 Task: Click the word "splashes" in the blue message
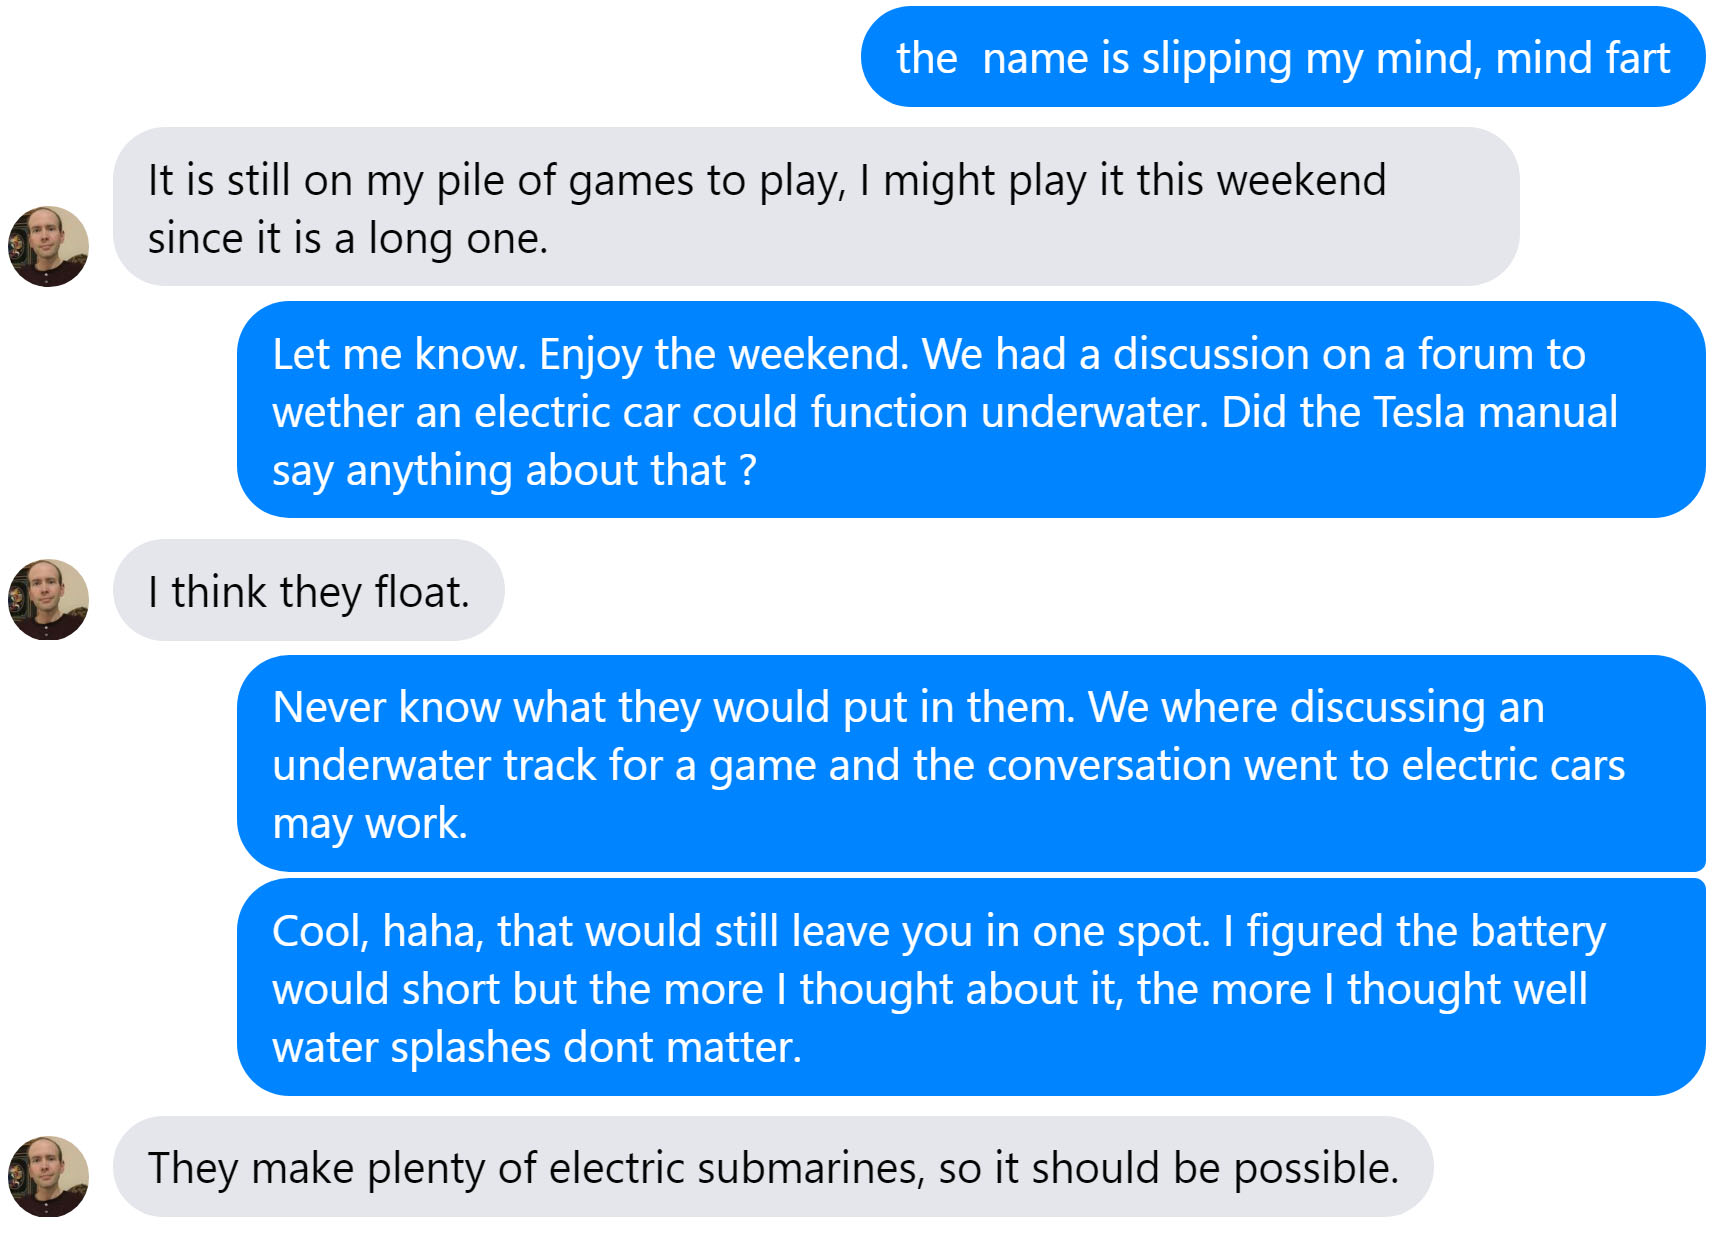(470, 1047)
